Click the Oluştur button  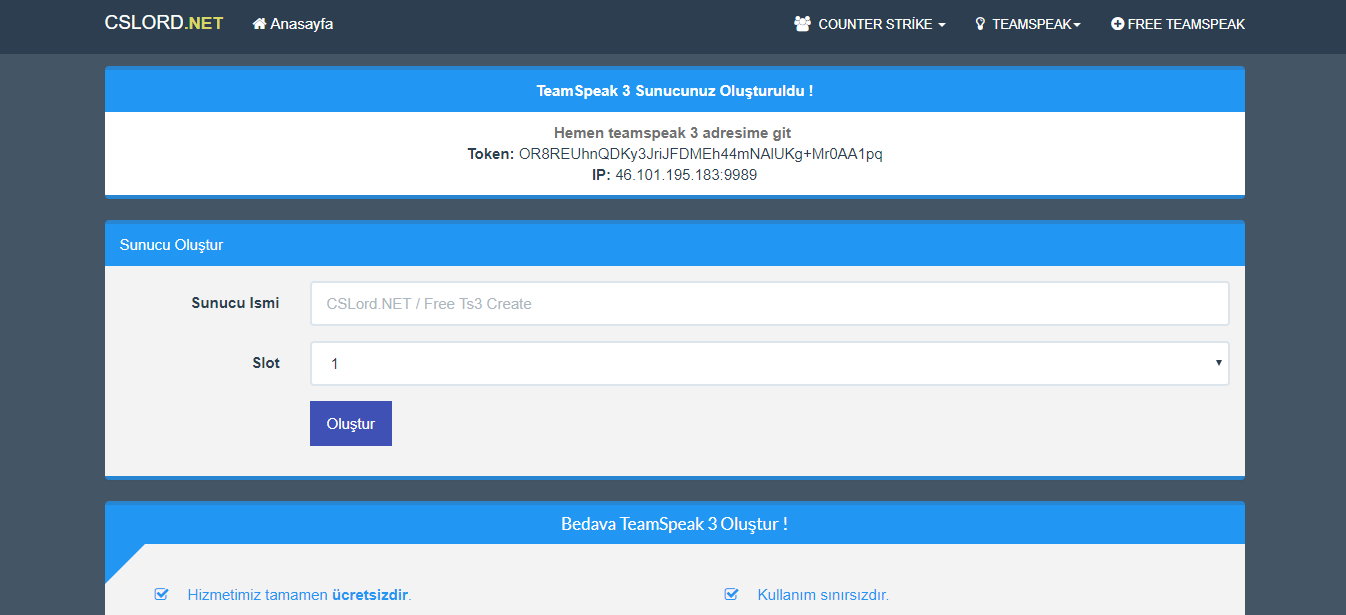click(x=351, y=423)
